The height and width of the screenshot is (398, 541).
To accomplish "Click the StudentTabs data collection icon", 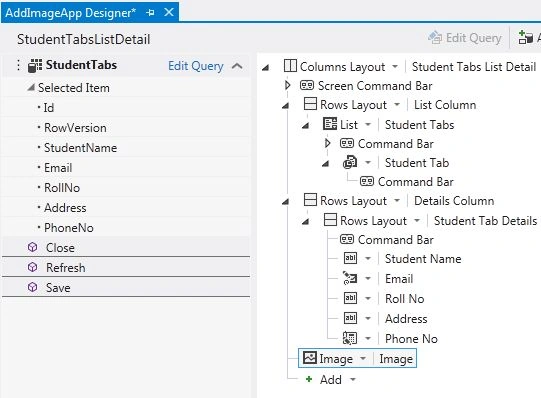I will 35,66.
